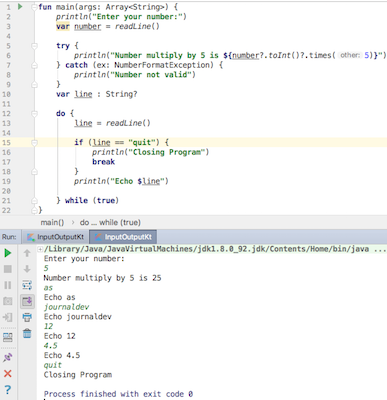The width and height of the screenshot is (387, 400).
Task: Click console line 'Enter your number:'
Action: point(84,259)
